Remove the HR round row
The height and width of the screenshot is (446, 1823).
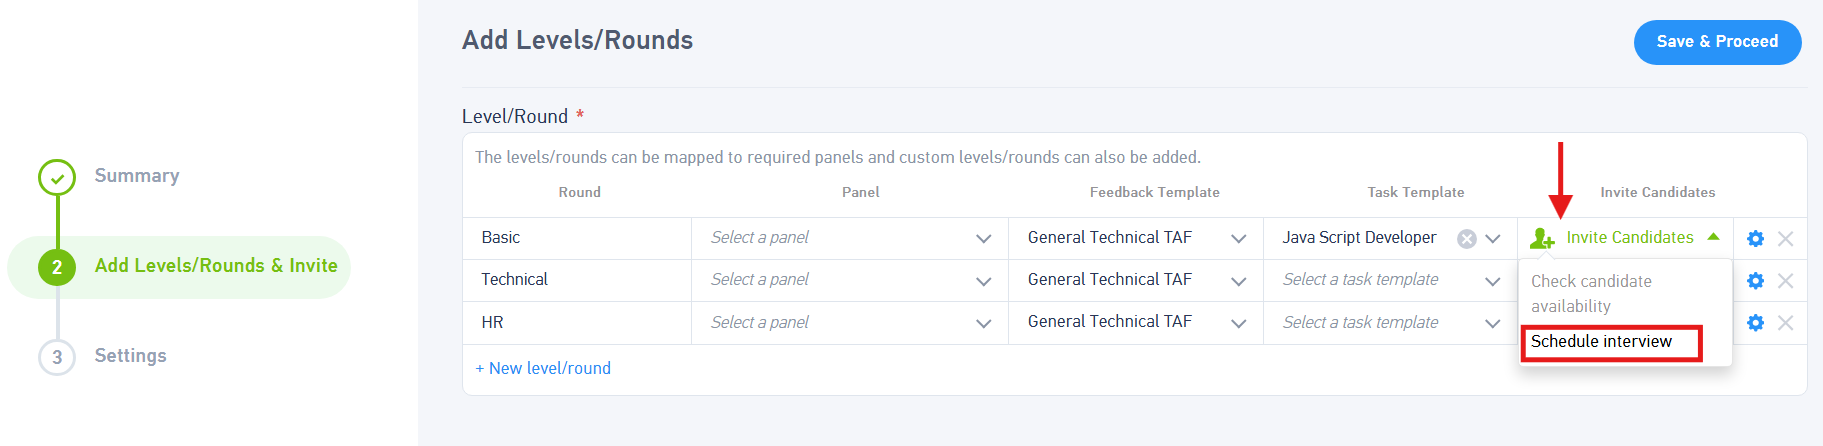(x=1786, y=323)
